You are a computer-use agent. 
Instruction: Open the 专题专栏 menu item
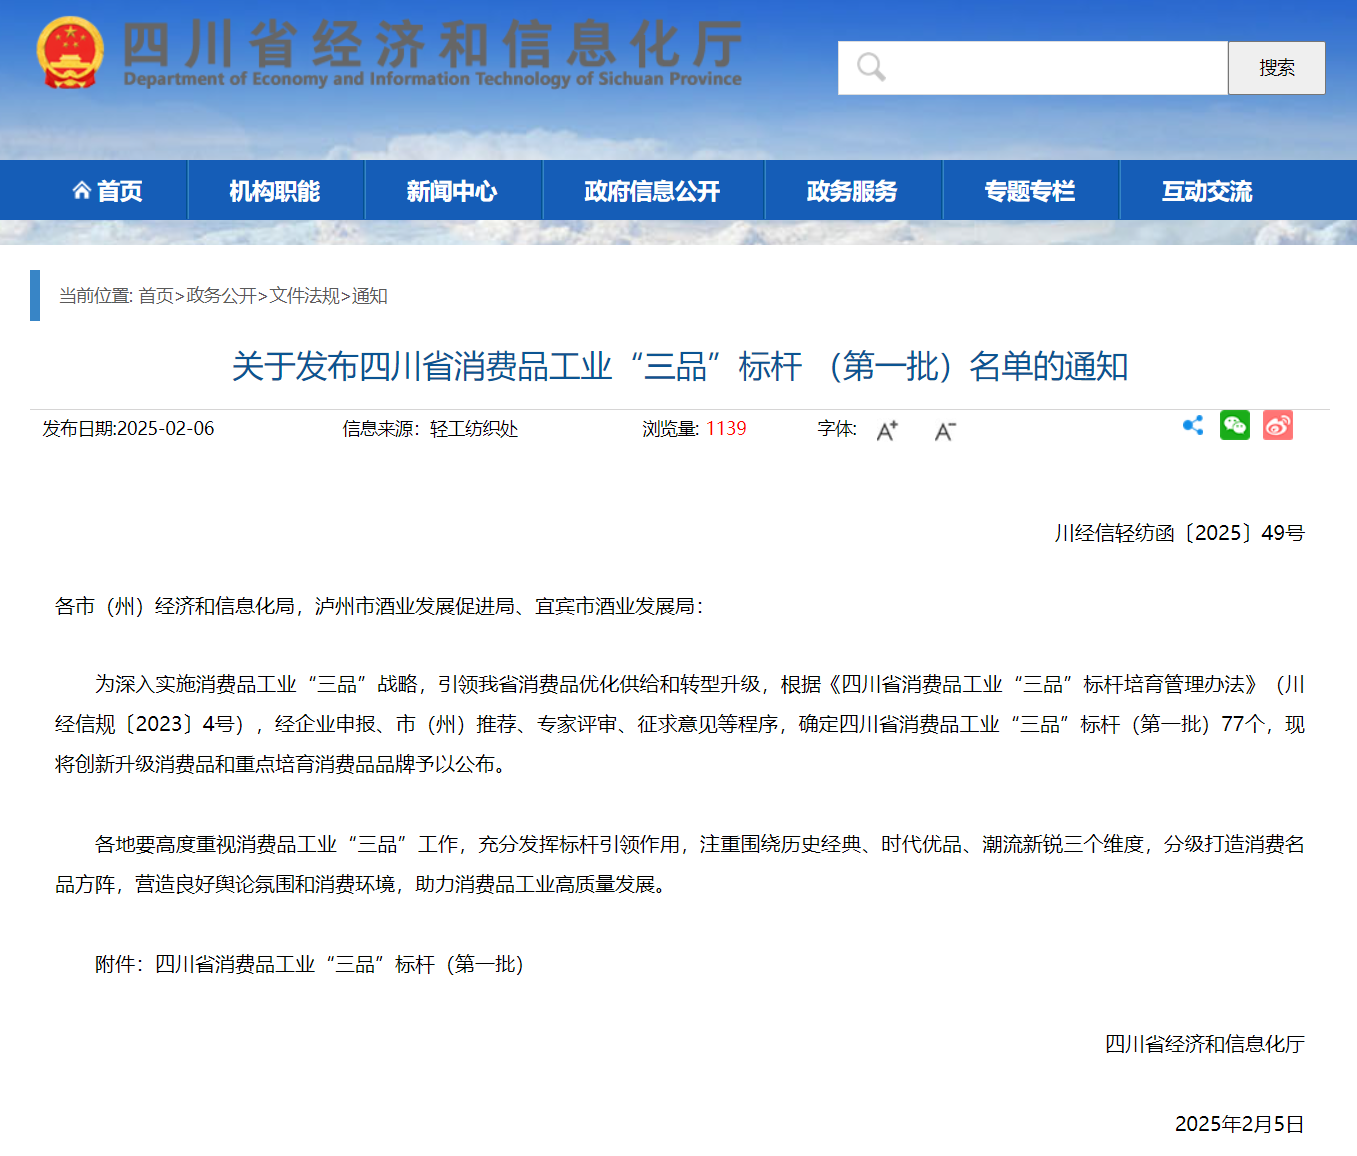click(x=1030, y=191)
